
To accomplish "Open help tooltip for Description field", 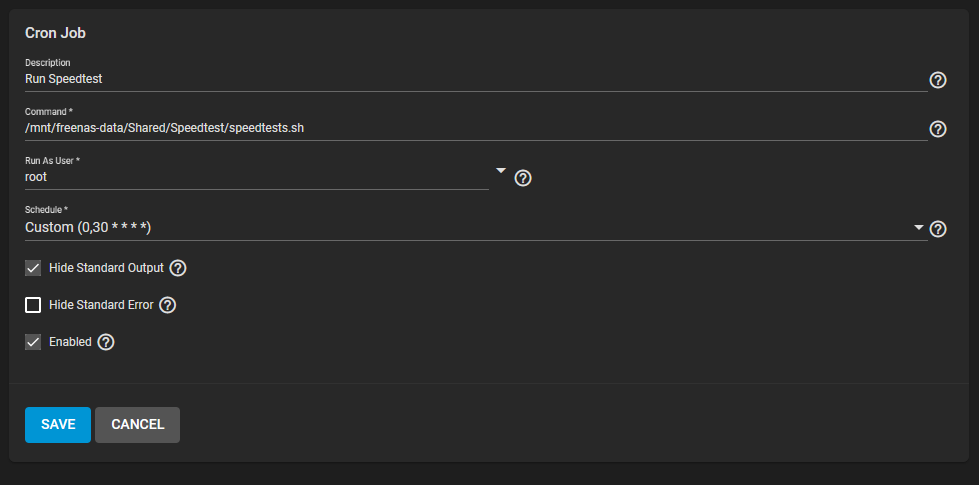I will tap(938, 80).
